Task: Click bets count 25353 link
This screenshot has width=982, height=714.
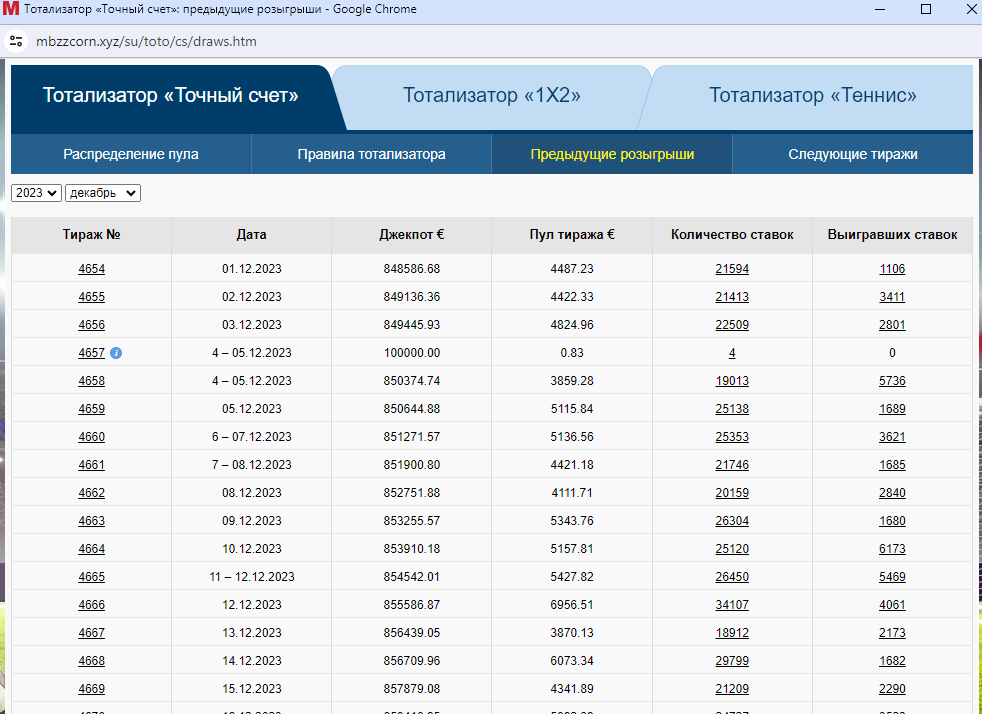Action: pyautogui.click(x=732, y=437)
